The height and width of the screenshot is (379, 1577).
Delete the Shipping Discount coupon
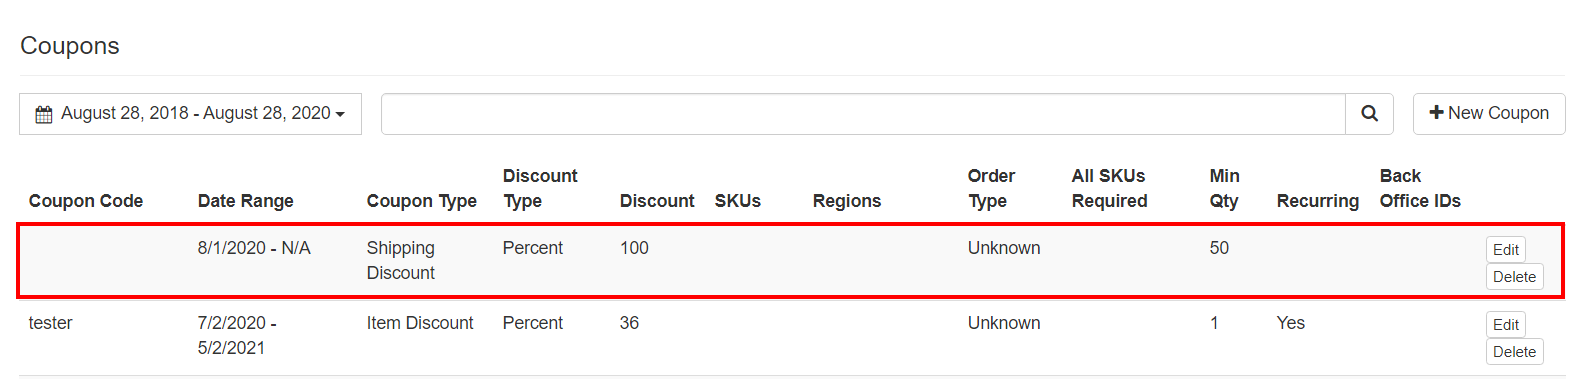point(1514,277)
